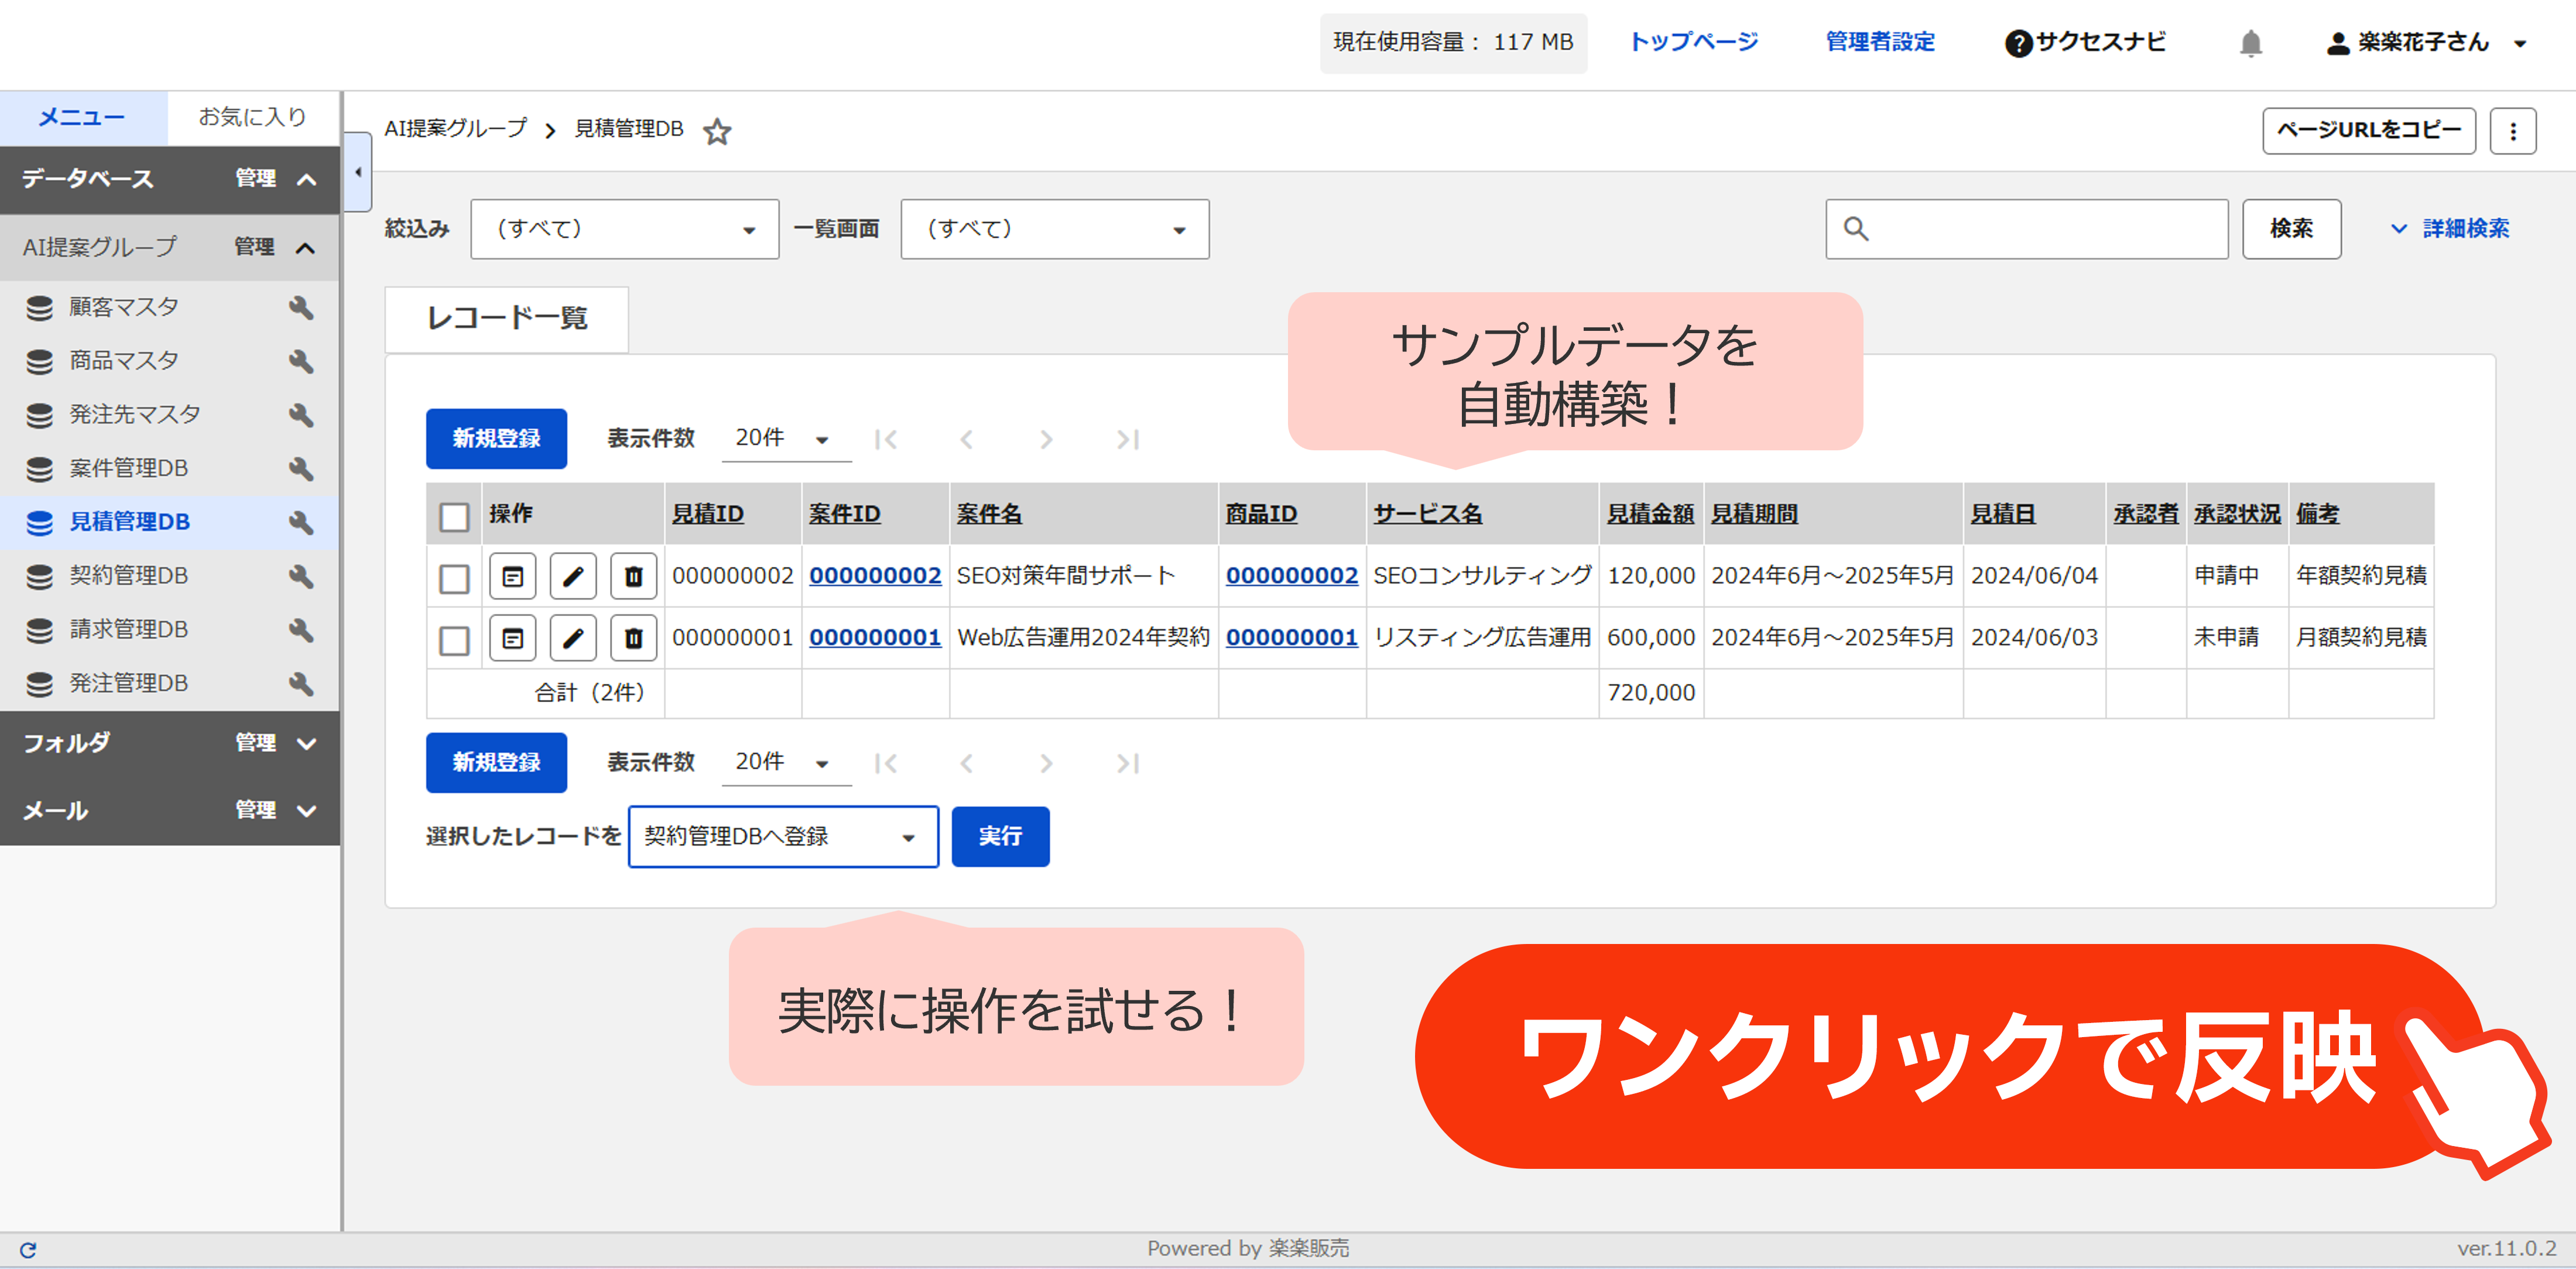Viewport: 2576px width, 1269px height.
Task: Click the wrench icon for 顧客マスタ
Action: (301, 307)
